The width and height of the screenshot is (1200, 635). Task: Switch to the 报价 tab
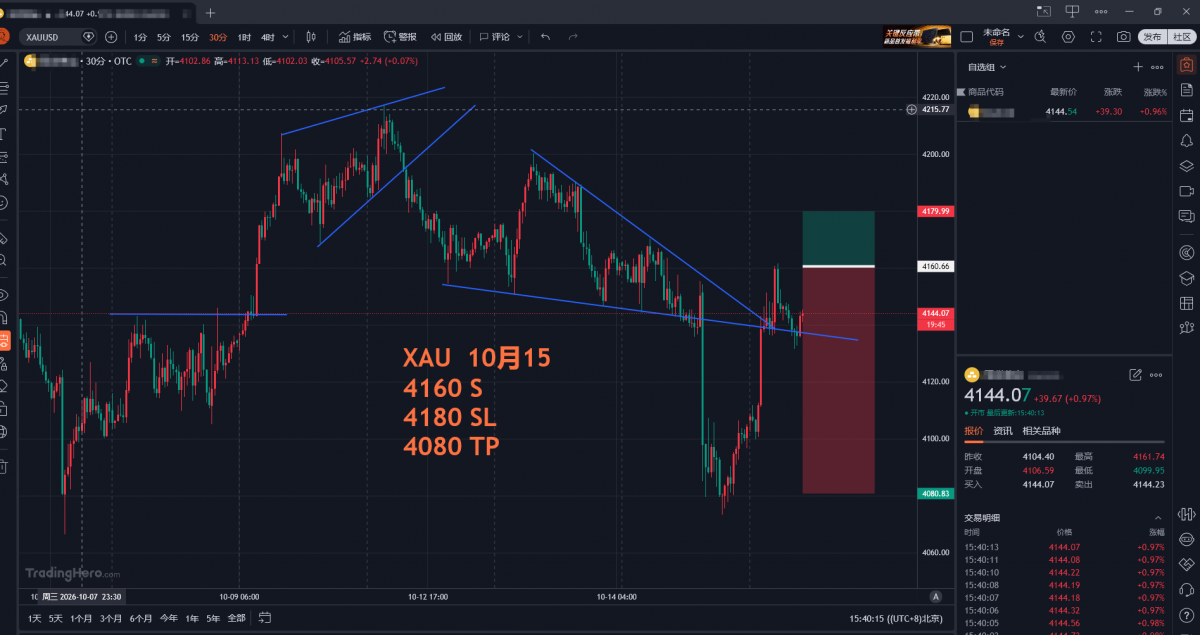tap(973, 431)
